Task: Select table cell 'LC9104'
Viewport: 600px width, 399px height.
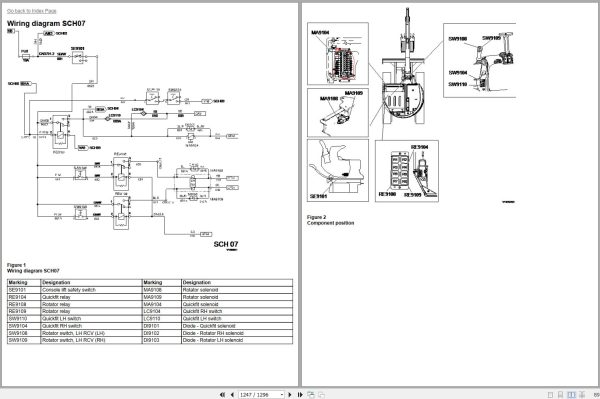Action: tap(161, 311)
